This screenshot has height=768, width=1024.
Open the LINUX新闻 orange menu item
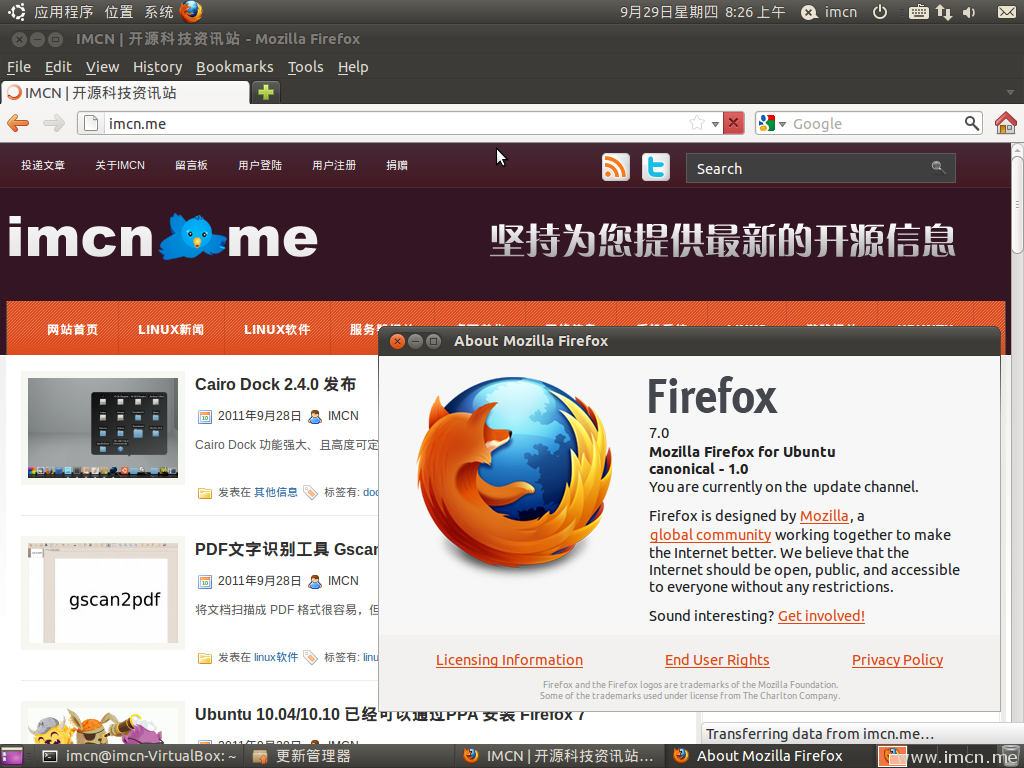click(171, 329)
